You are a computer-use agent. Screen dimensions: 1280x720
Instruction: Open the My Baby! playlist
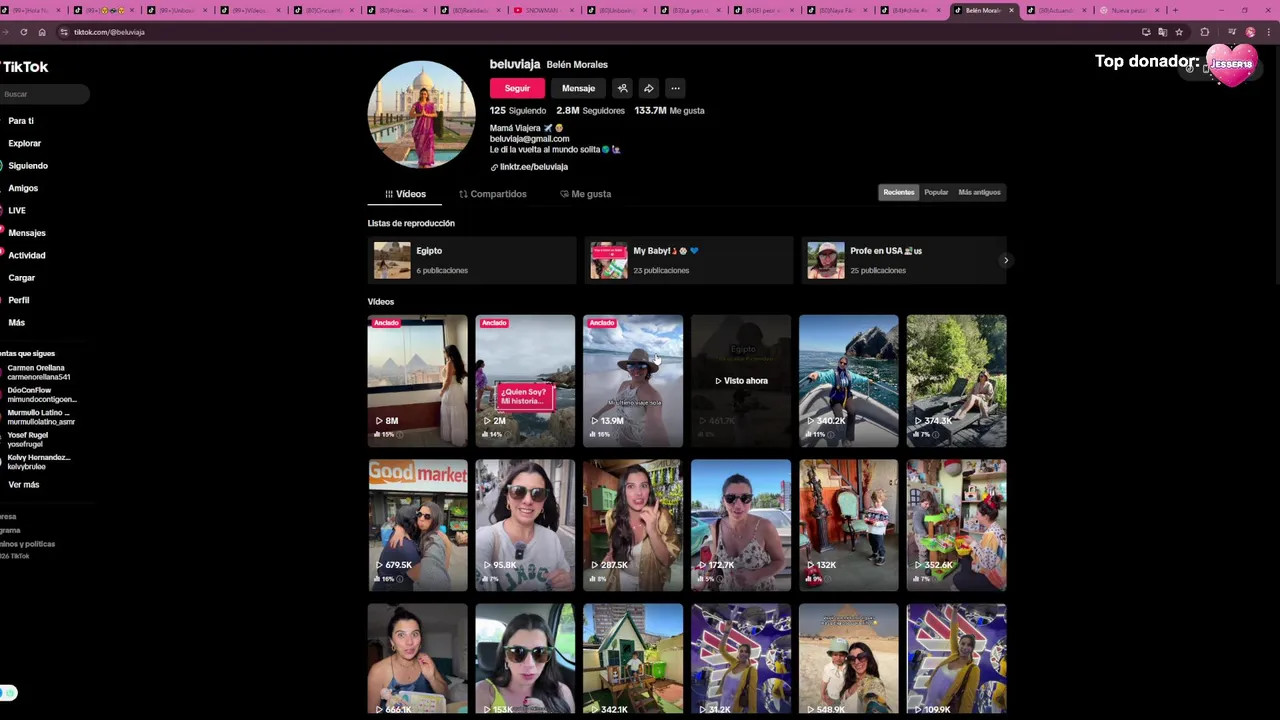point(688,260)
